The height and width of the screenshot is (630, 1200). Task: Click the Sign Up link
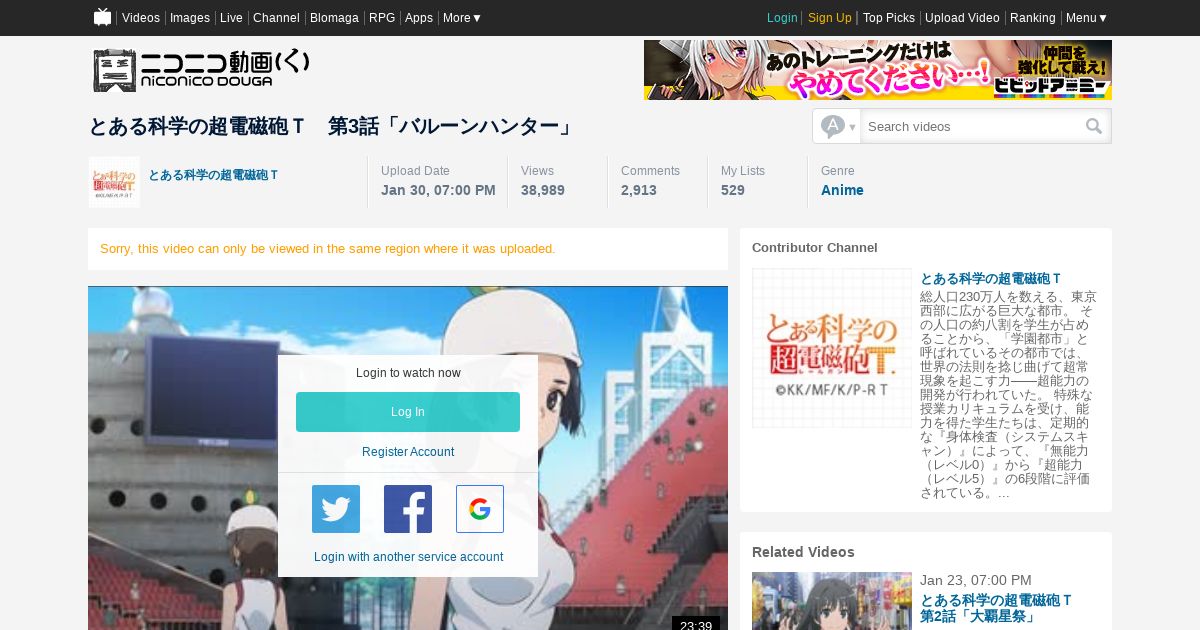[830, 18]
